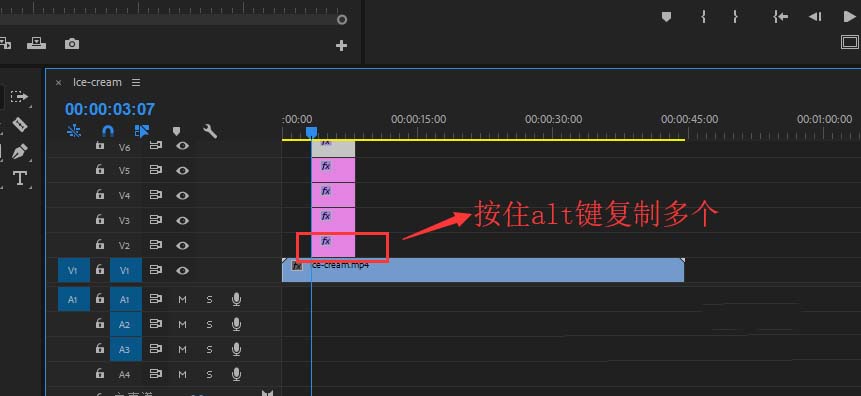861x396 pixels.
Task: Toggle sync lock on track V5
Action: click(156, 170)
